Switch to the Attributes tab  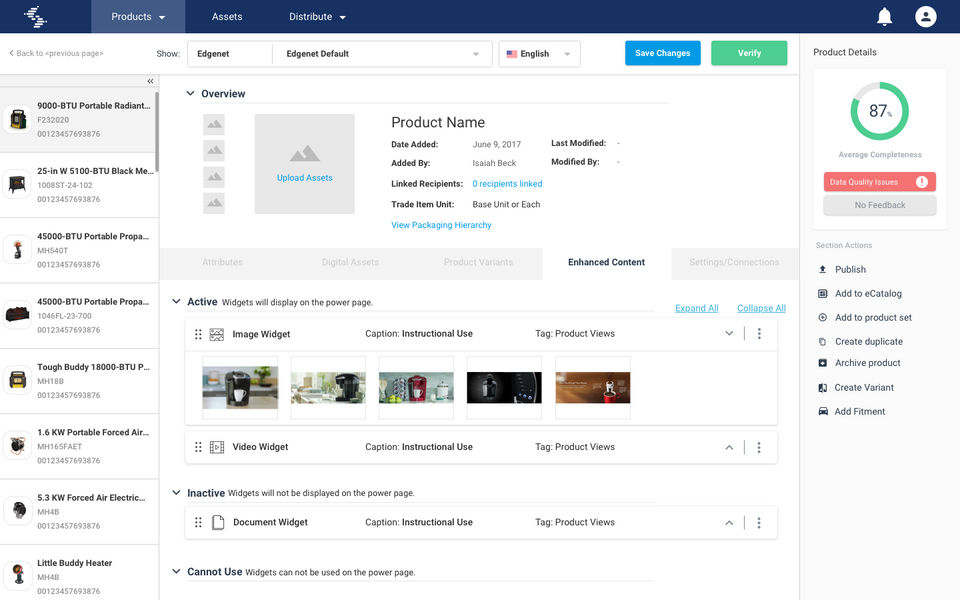[222, 262]
